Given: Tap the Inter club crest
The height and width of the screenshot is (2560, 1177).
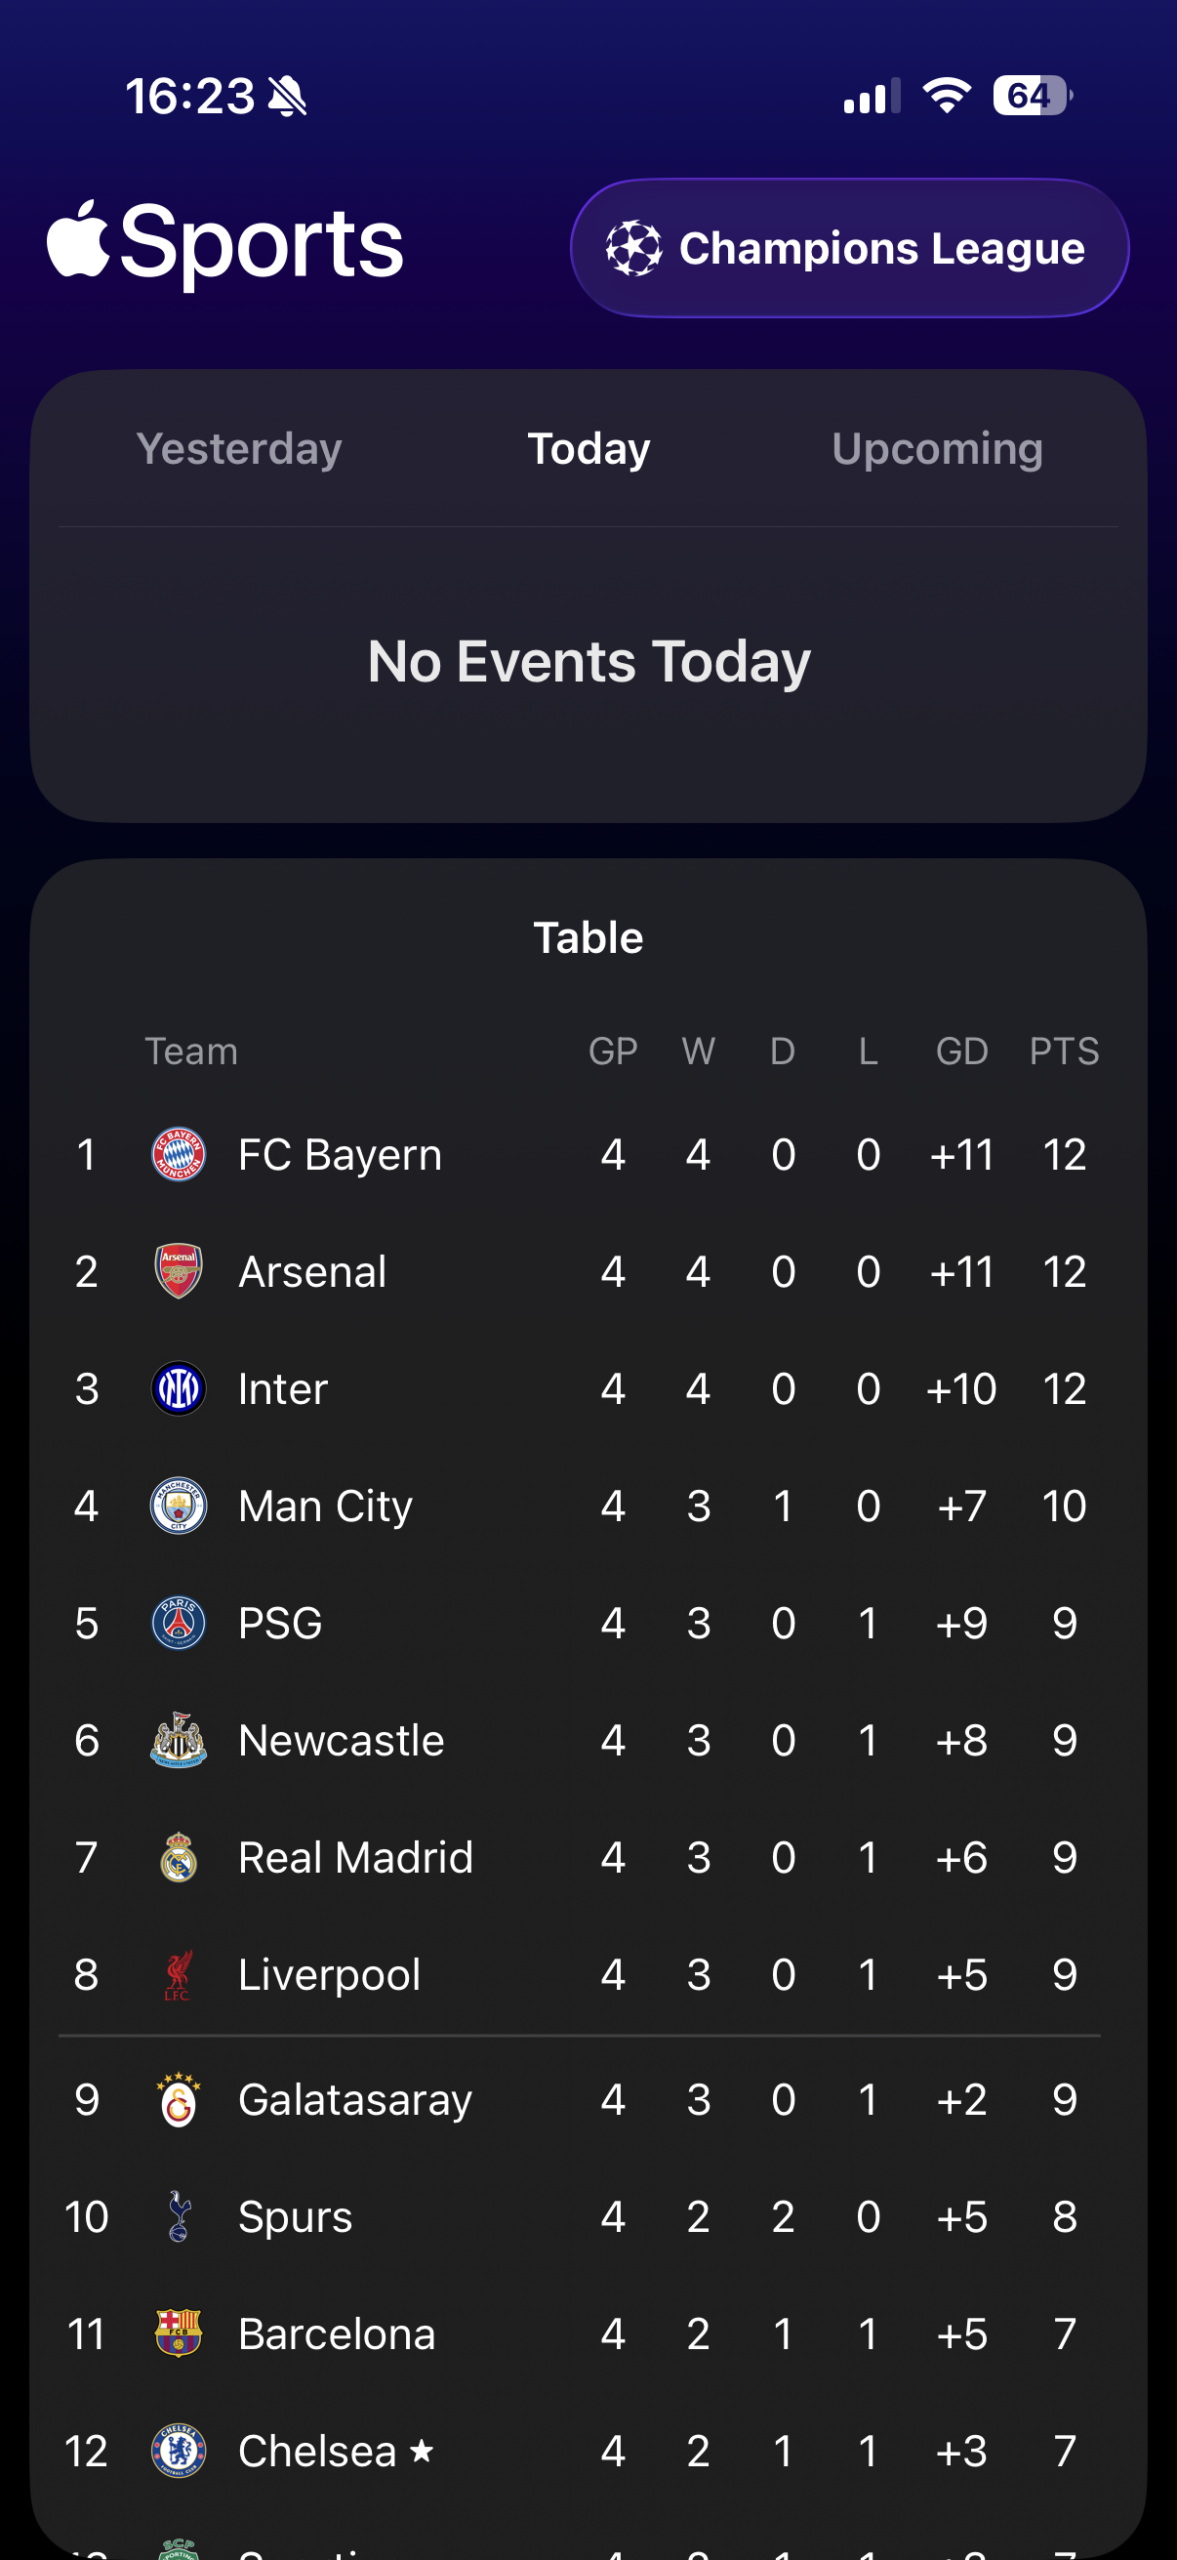Looking at the screenshot, I should 178,1389.
